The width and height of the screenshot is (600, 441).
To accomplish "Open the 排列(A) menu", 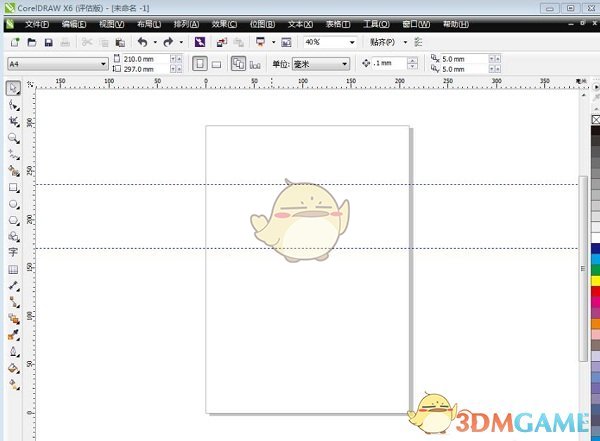I will point(186,24).
